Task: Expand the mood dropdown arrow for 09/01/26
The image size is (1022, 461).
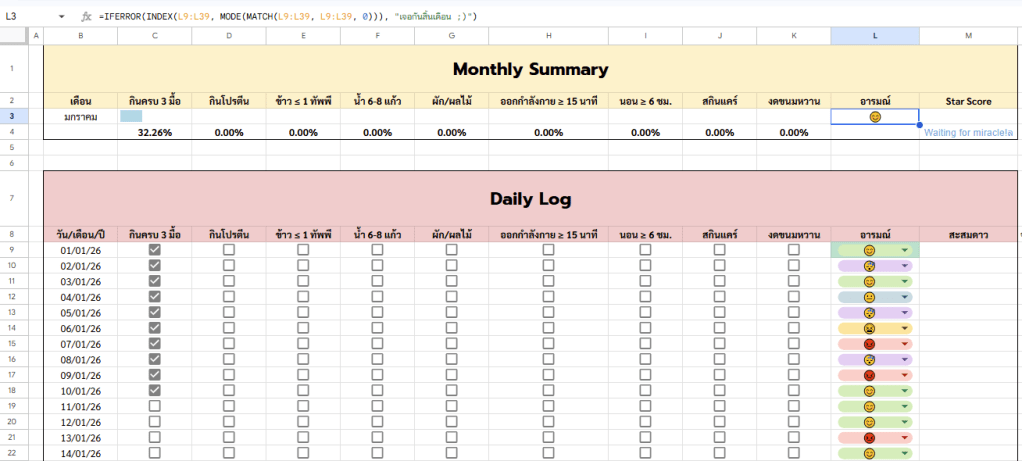Action: [x=906, y=375]
